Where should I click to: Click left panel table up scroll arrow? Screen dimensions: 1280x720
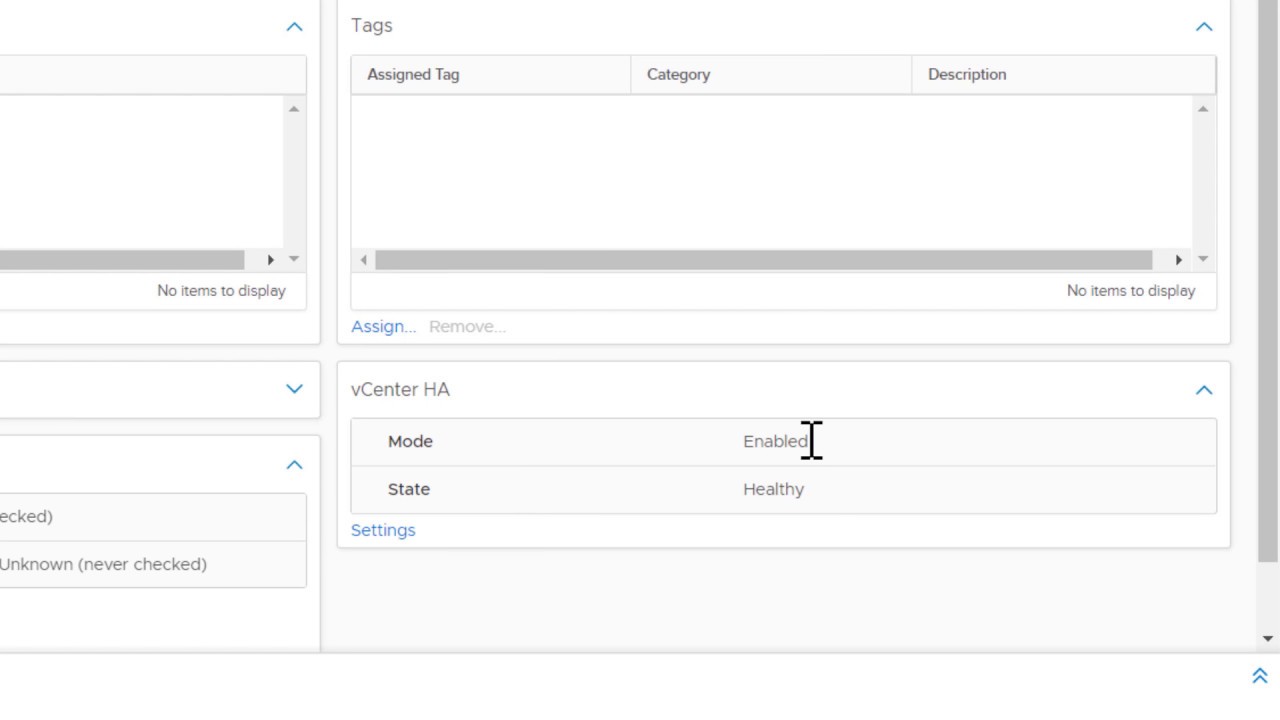[294, 109]
